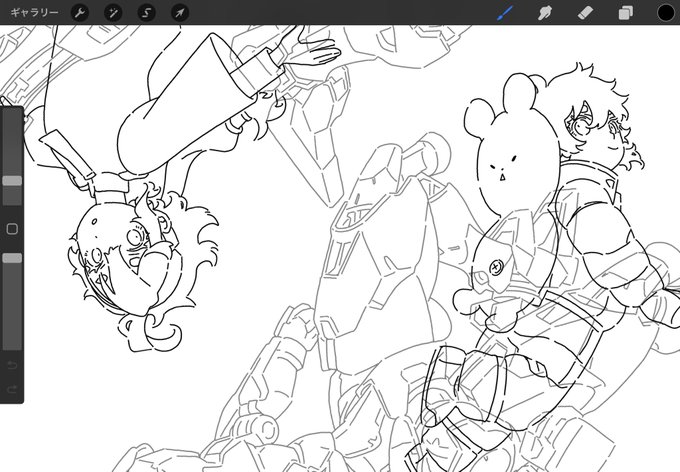Open the Adjustments magic wand menu

coord(113,13)
